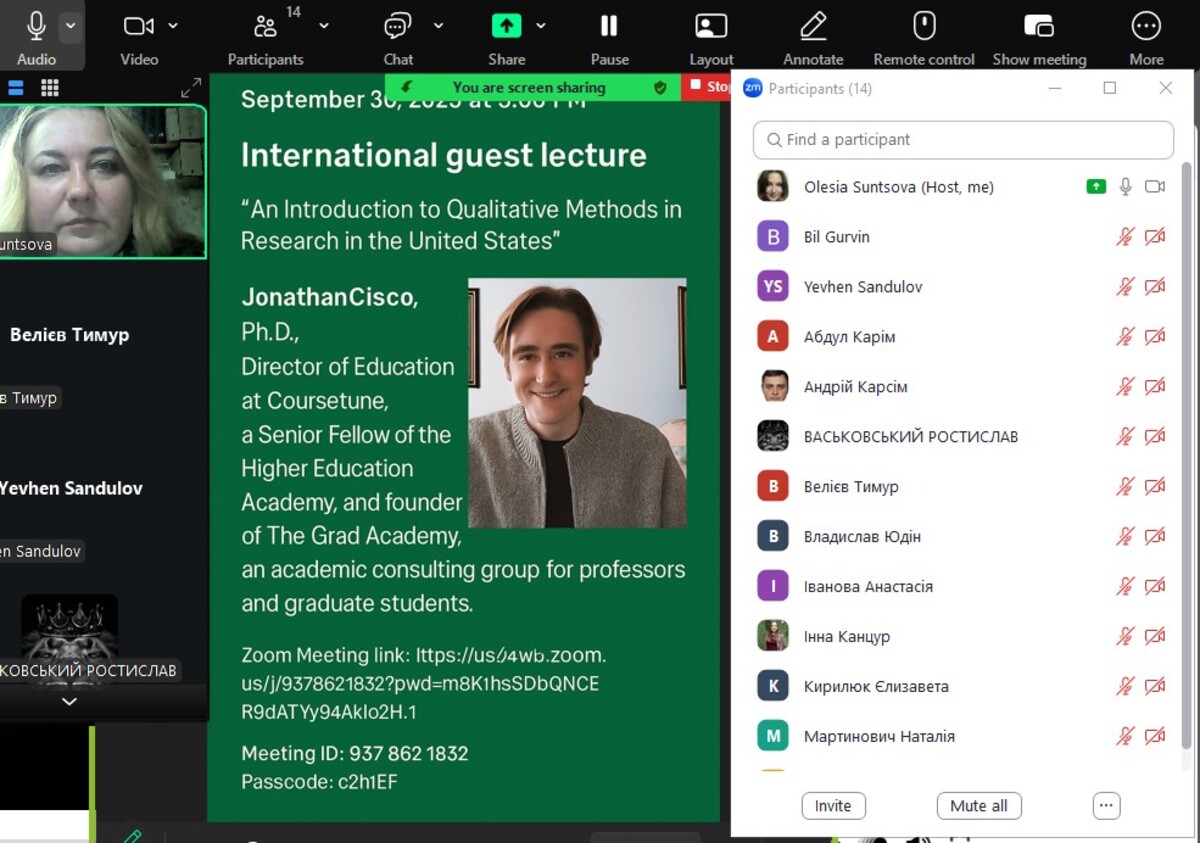Expand more video tiles with down chevron

tap(69, 702)
